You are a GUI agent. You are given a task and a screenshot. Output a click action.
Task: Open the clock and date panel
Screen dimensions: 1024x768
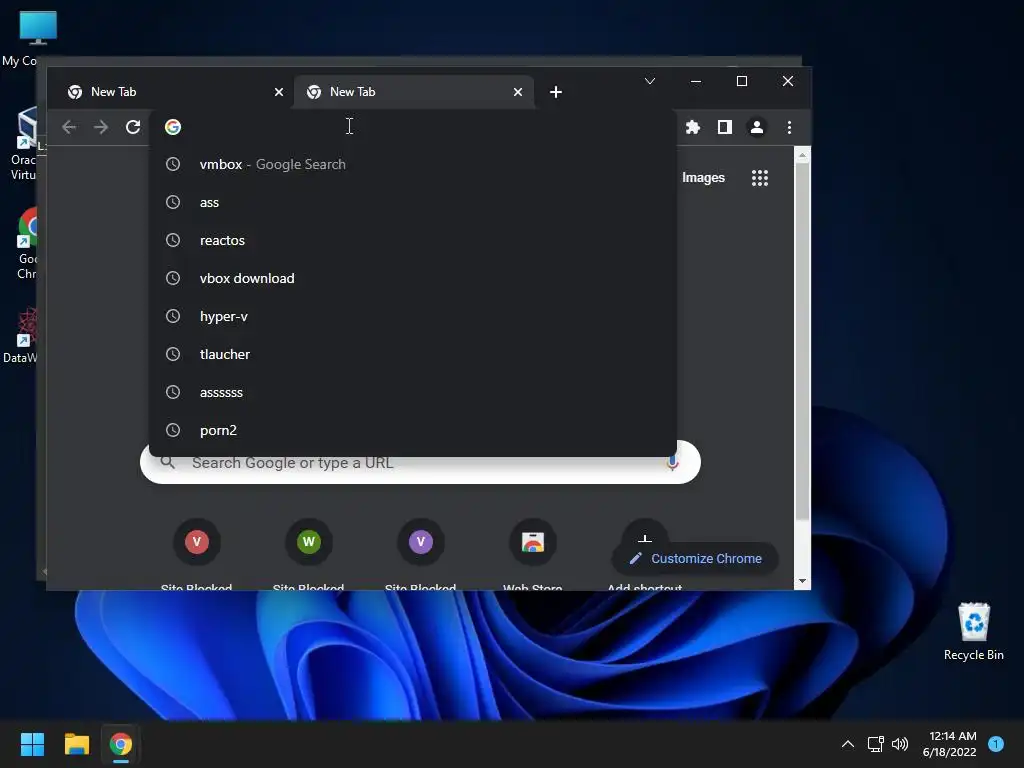950,744
